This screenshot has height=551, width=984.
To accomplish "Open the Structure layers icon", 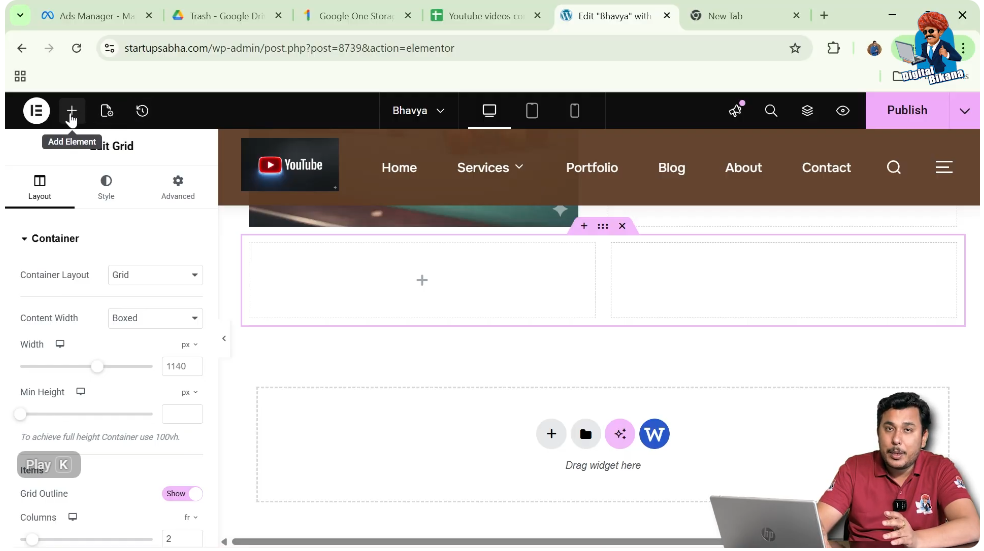I will [807, 110].
